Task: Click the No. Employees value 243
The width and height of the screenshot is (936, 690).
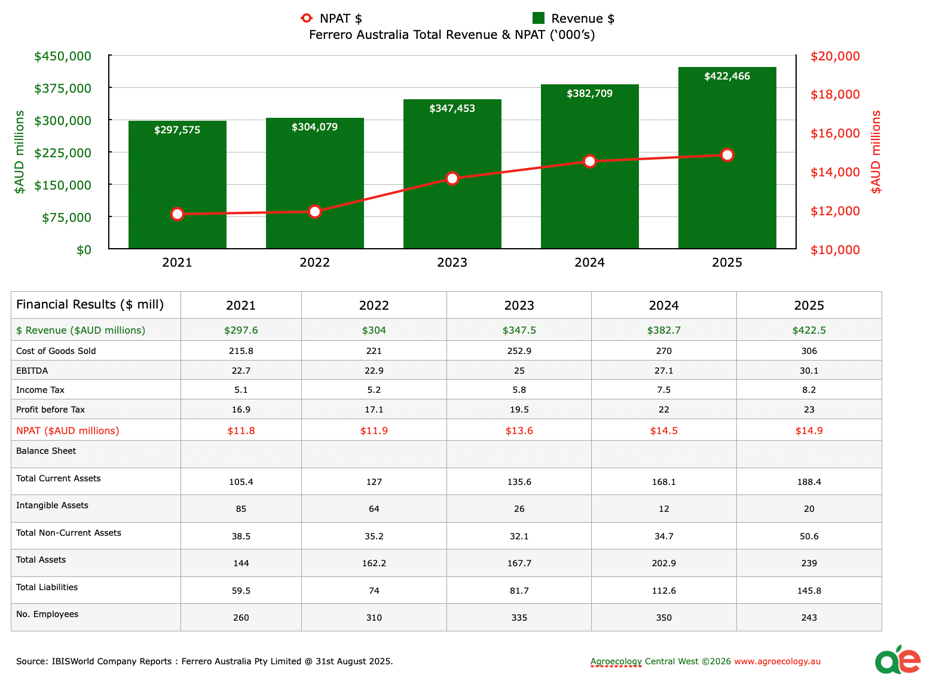Action: [809, 617]
